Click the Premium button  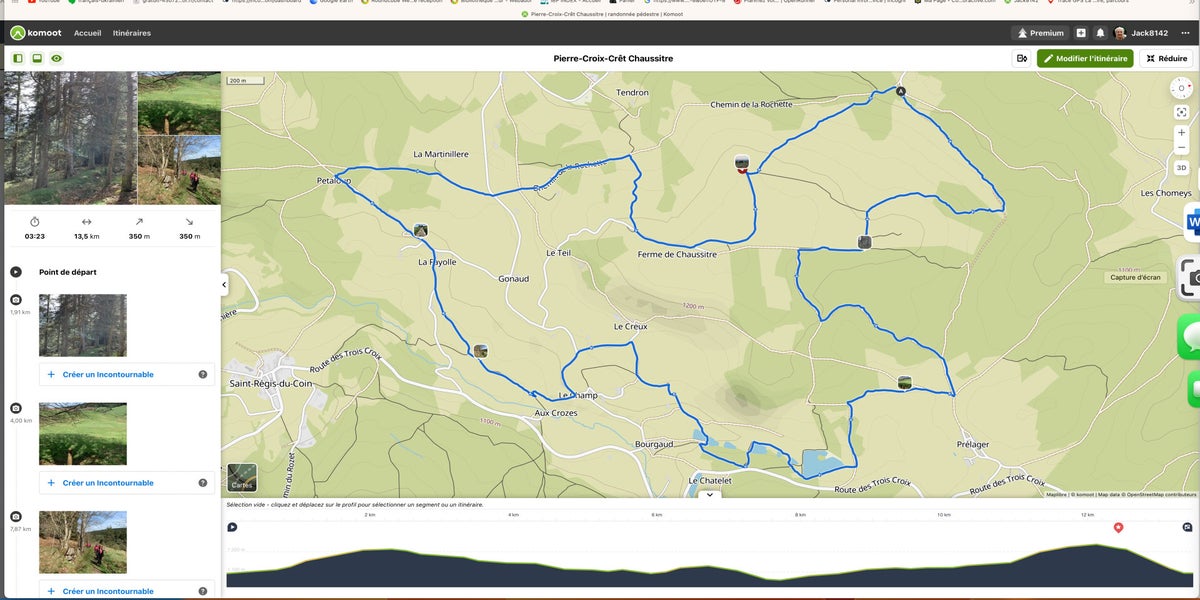tap(1041, 33)
